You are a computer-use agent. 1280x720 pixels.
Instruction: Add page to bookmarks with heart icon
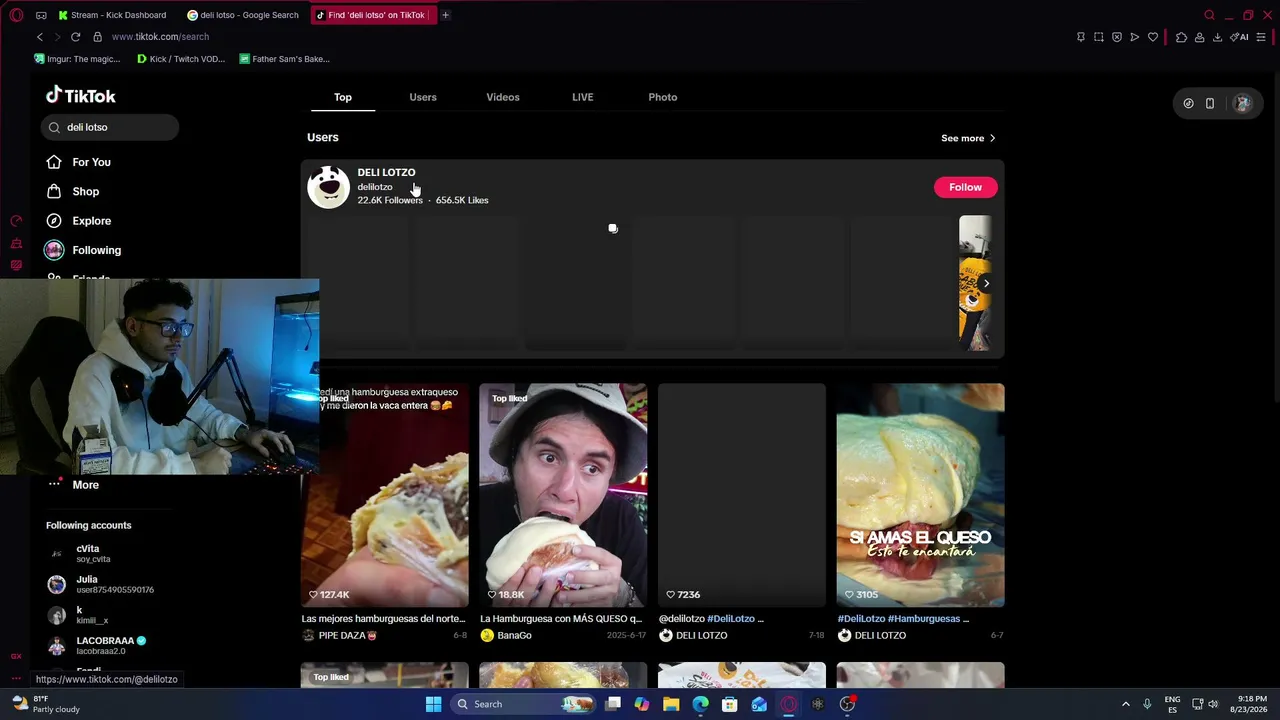1153,37
